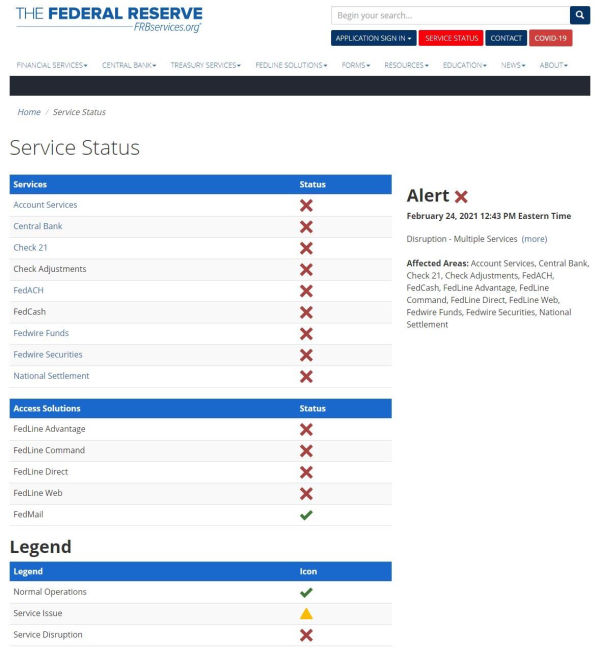The width and height of the screenshot is (600, 664).
Task: Click the red Service Status button
Action: tap(451, 38)
